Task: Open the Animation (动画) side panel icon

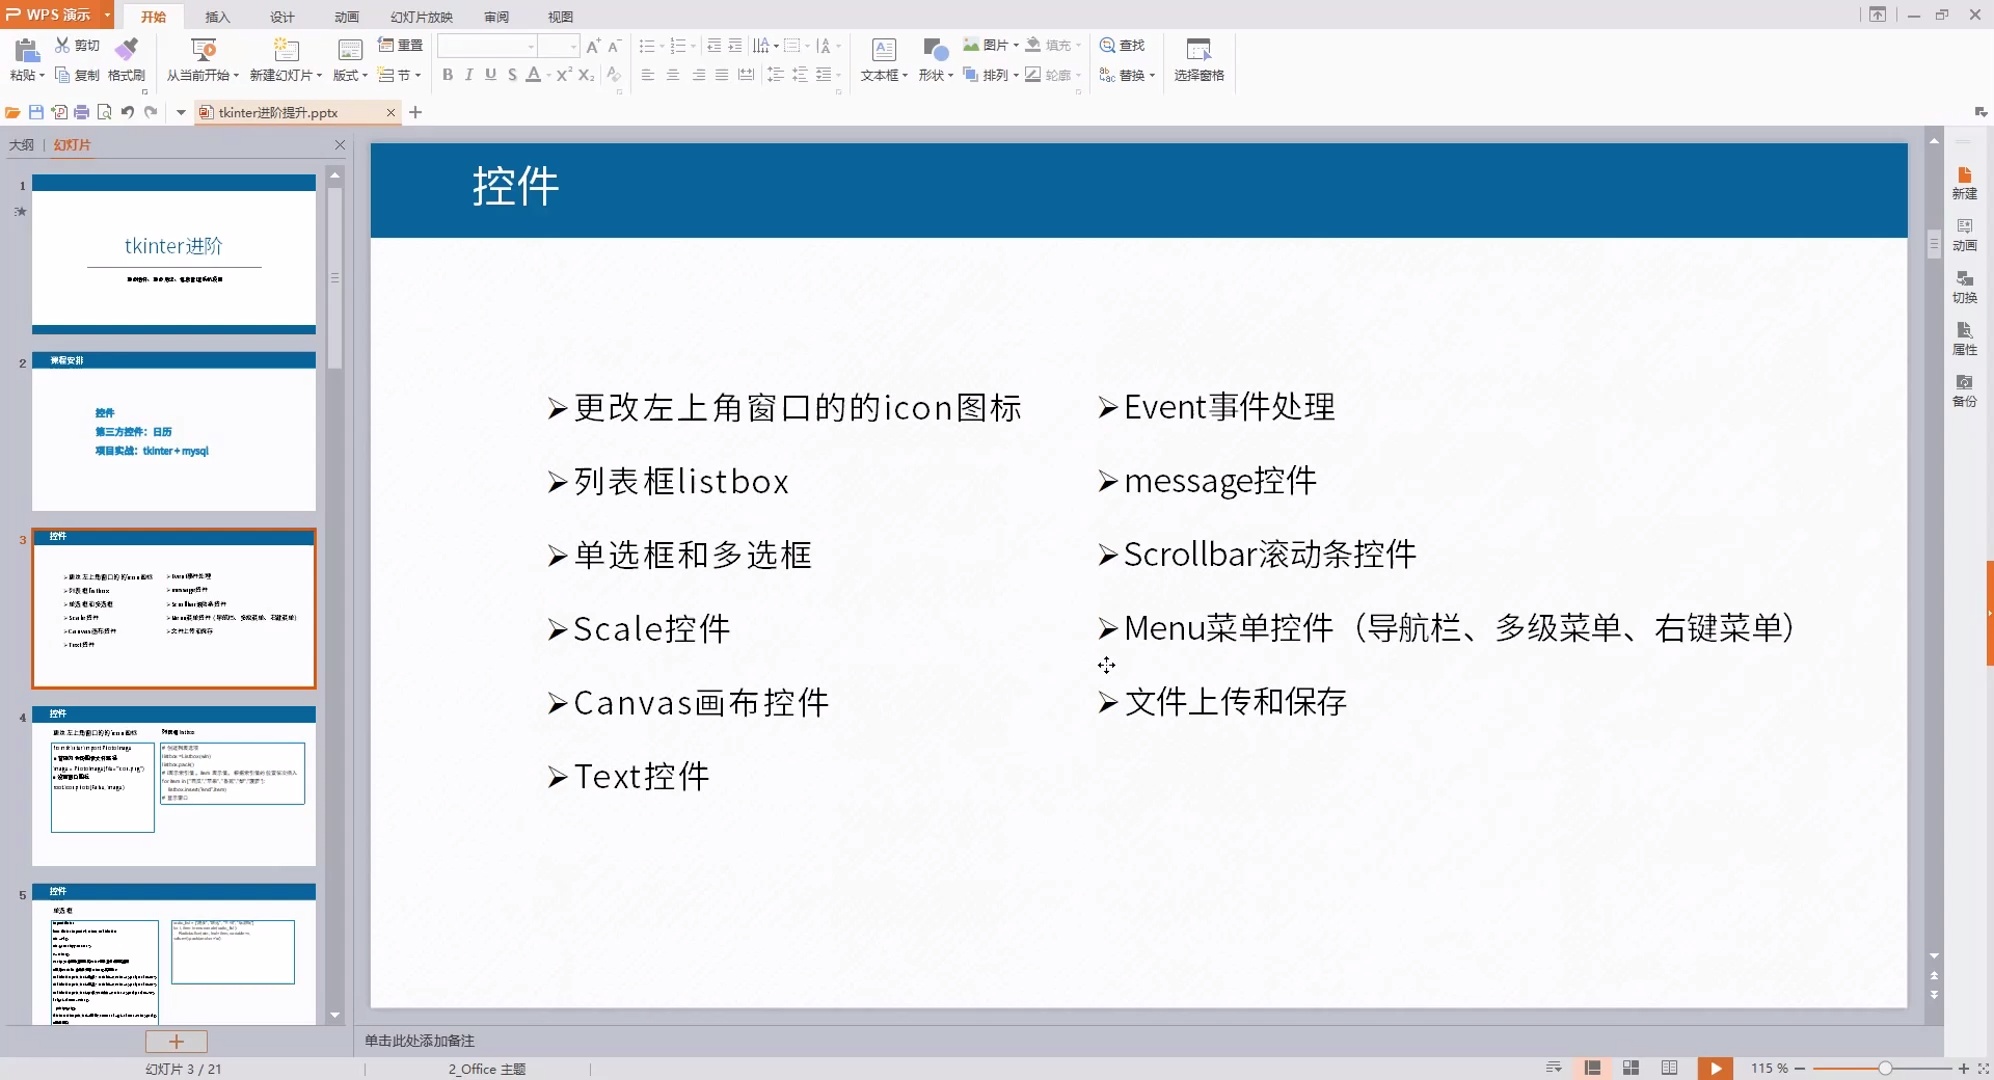Action: pos(1964,234)
